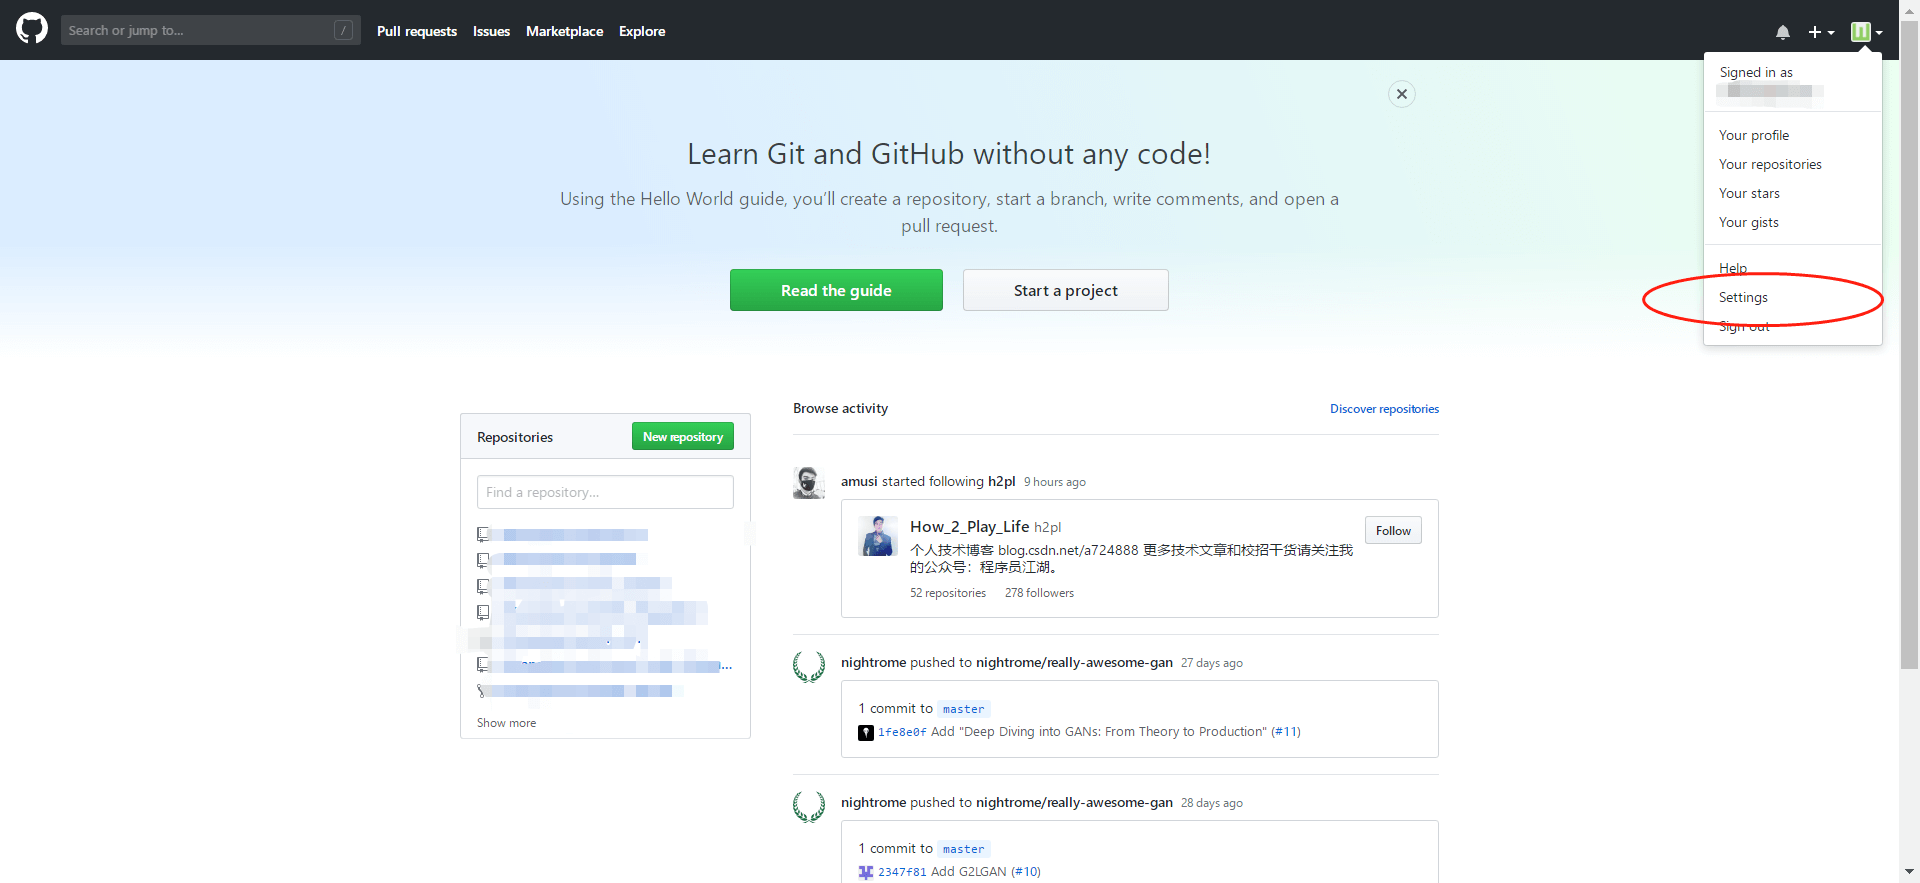Open master branch of G2LGAN commit
The width and height of the screenshot is (1920, 883).
(x=963, y=849)
